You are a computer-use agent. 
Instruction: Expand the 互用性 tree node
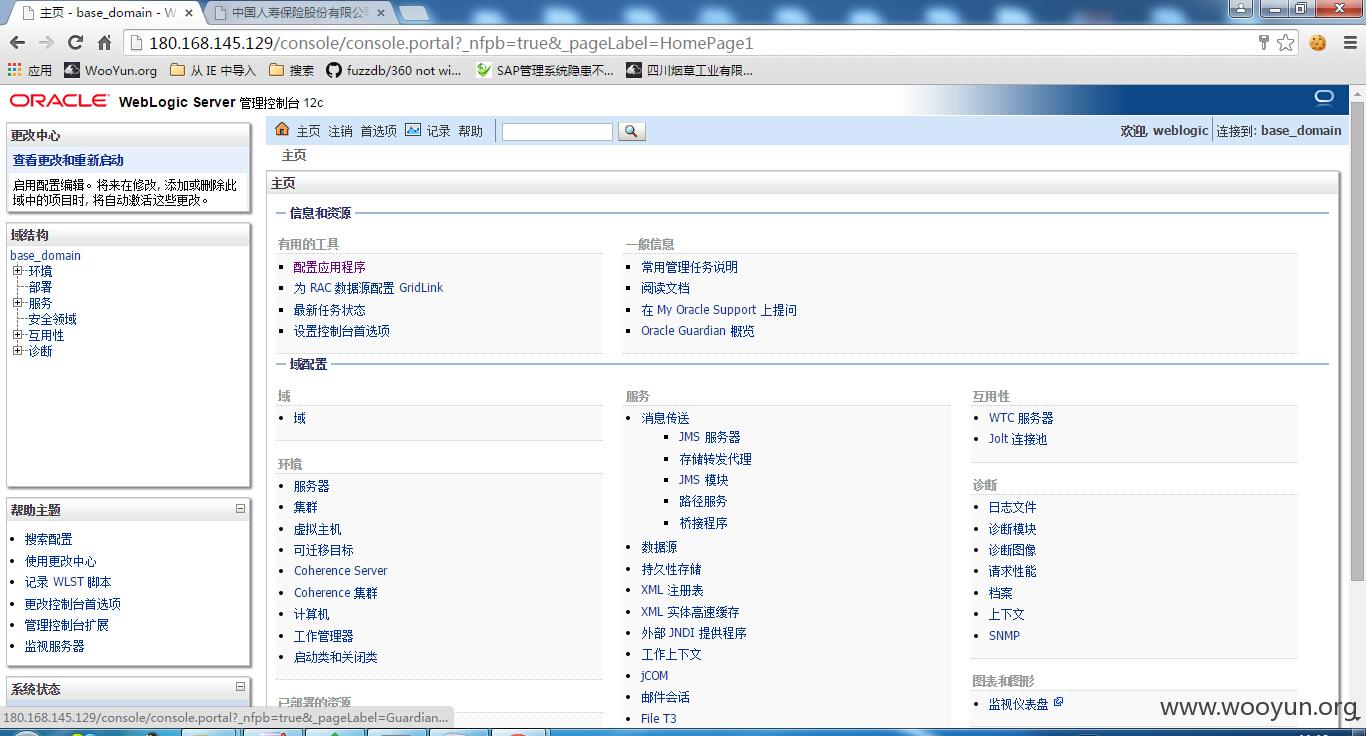(x=17, y=335)
